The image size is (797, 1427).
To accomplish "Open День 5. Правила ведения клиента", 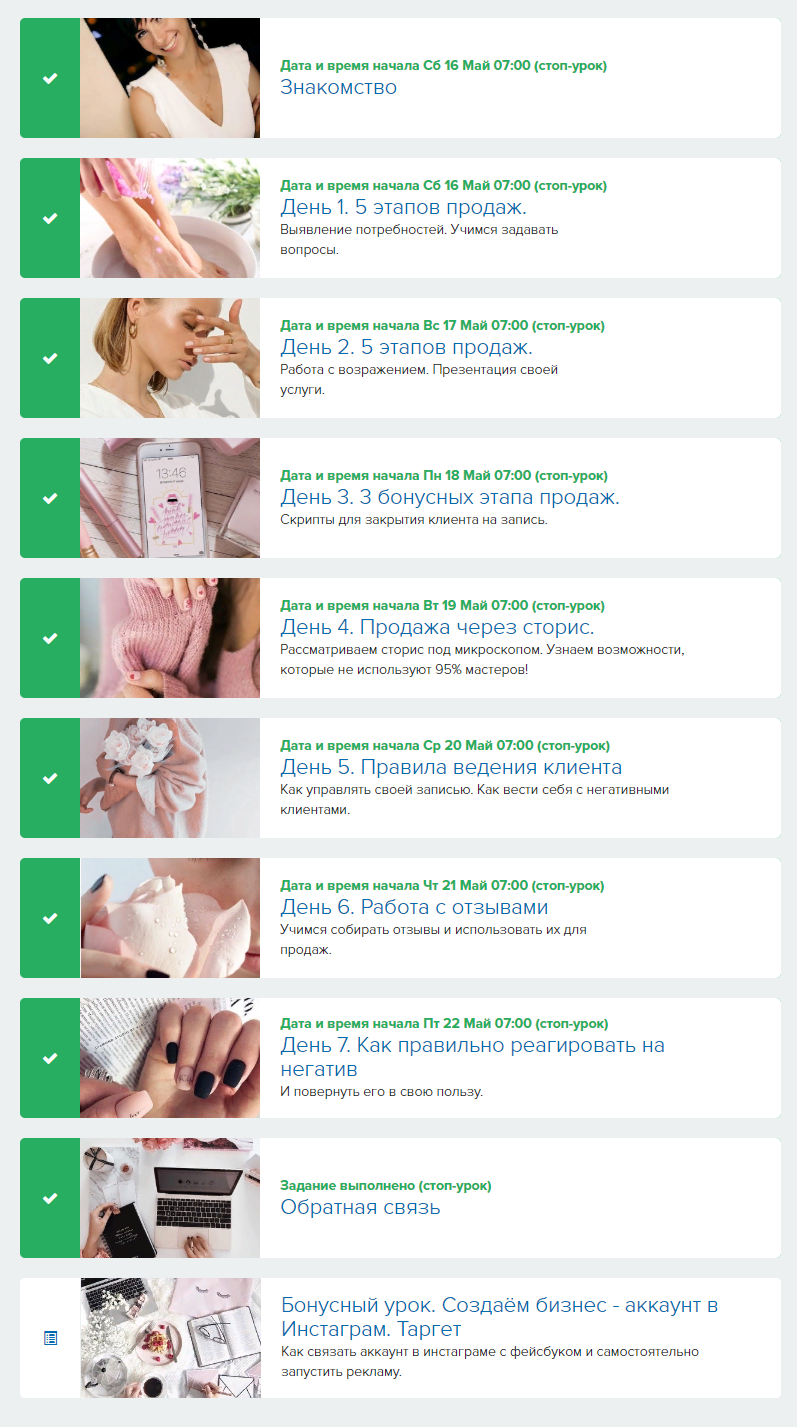I will click(x=451, y=767).
